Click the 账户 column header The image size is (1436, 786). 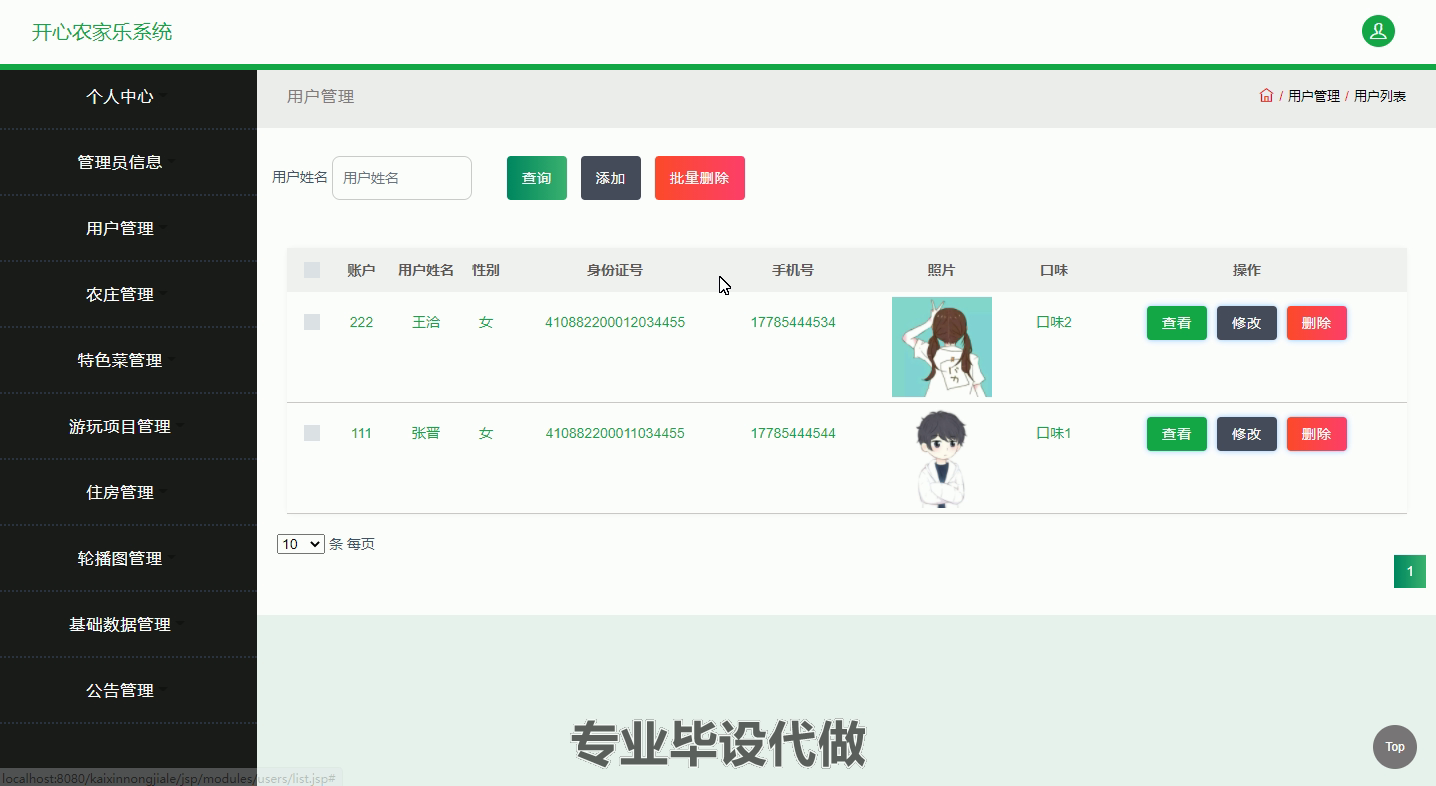coord(361,270)
